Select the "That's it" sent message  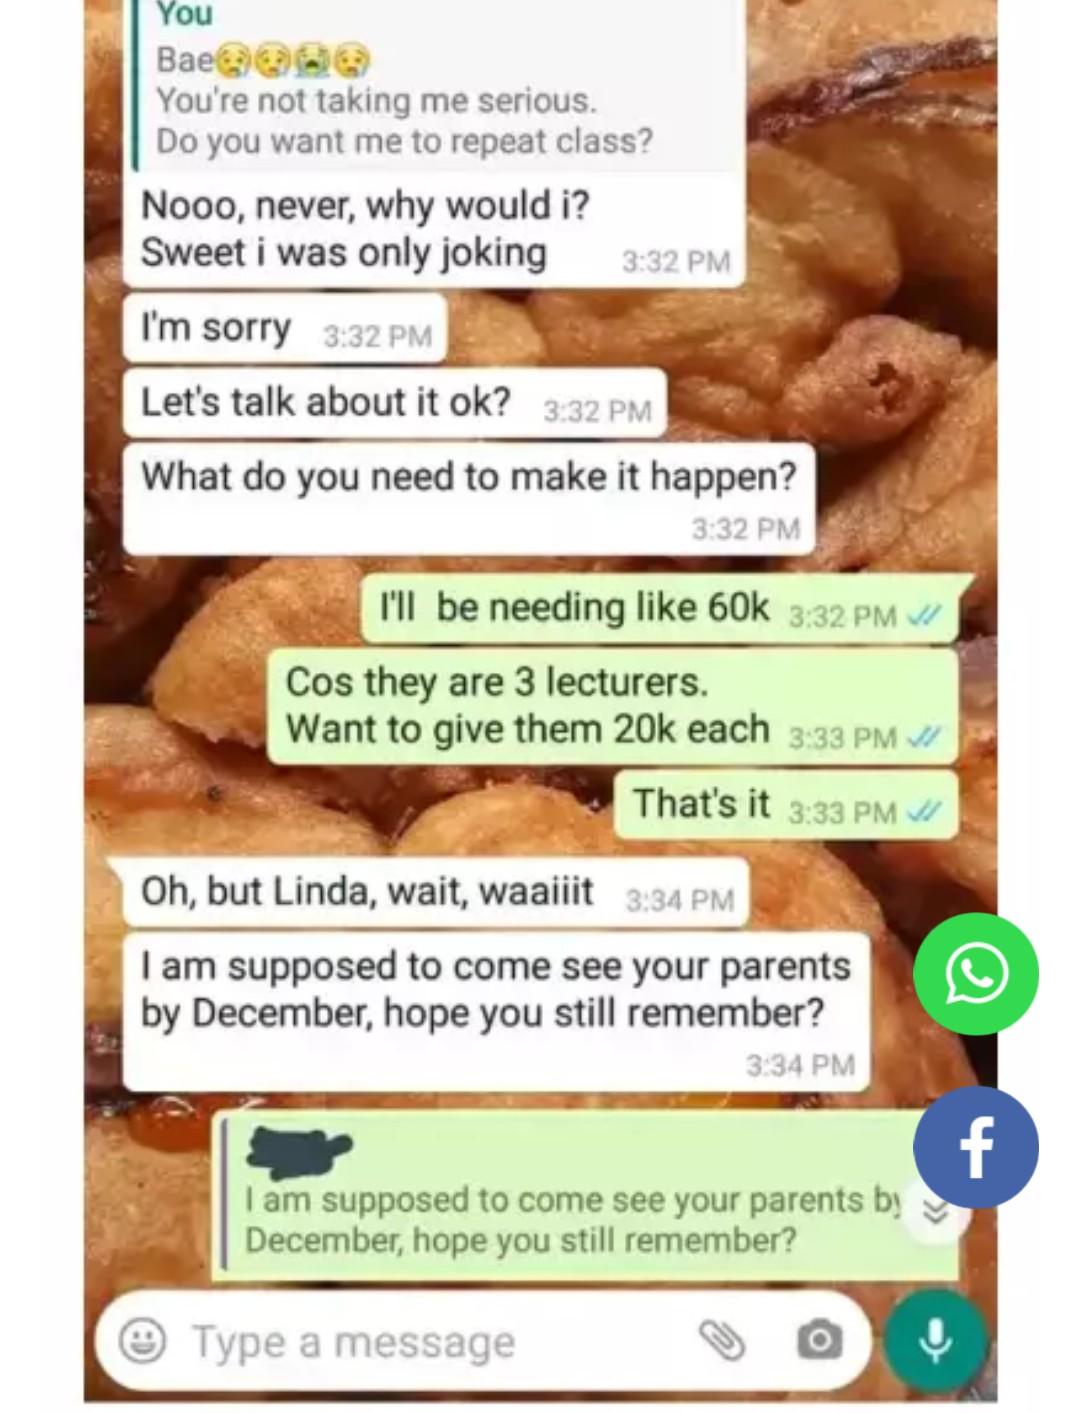click(x=786, y=804)
